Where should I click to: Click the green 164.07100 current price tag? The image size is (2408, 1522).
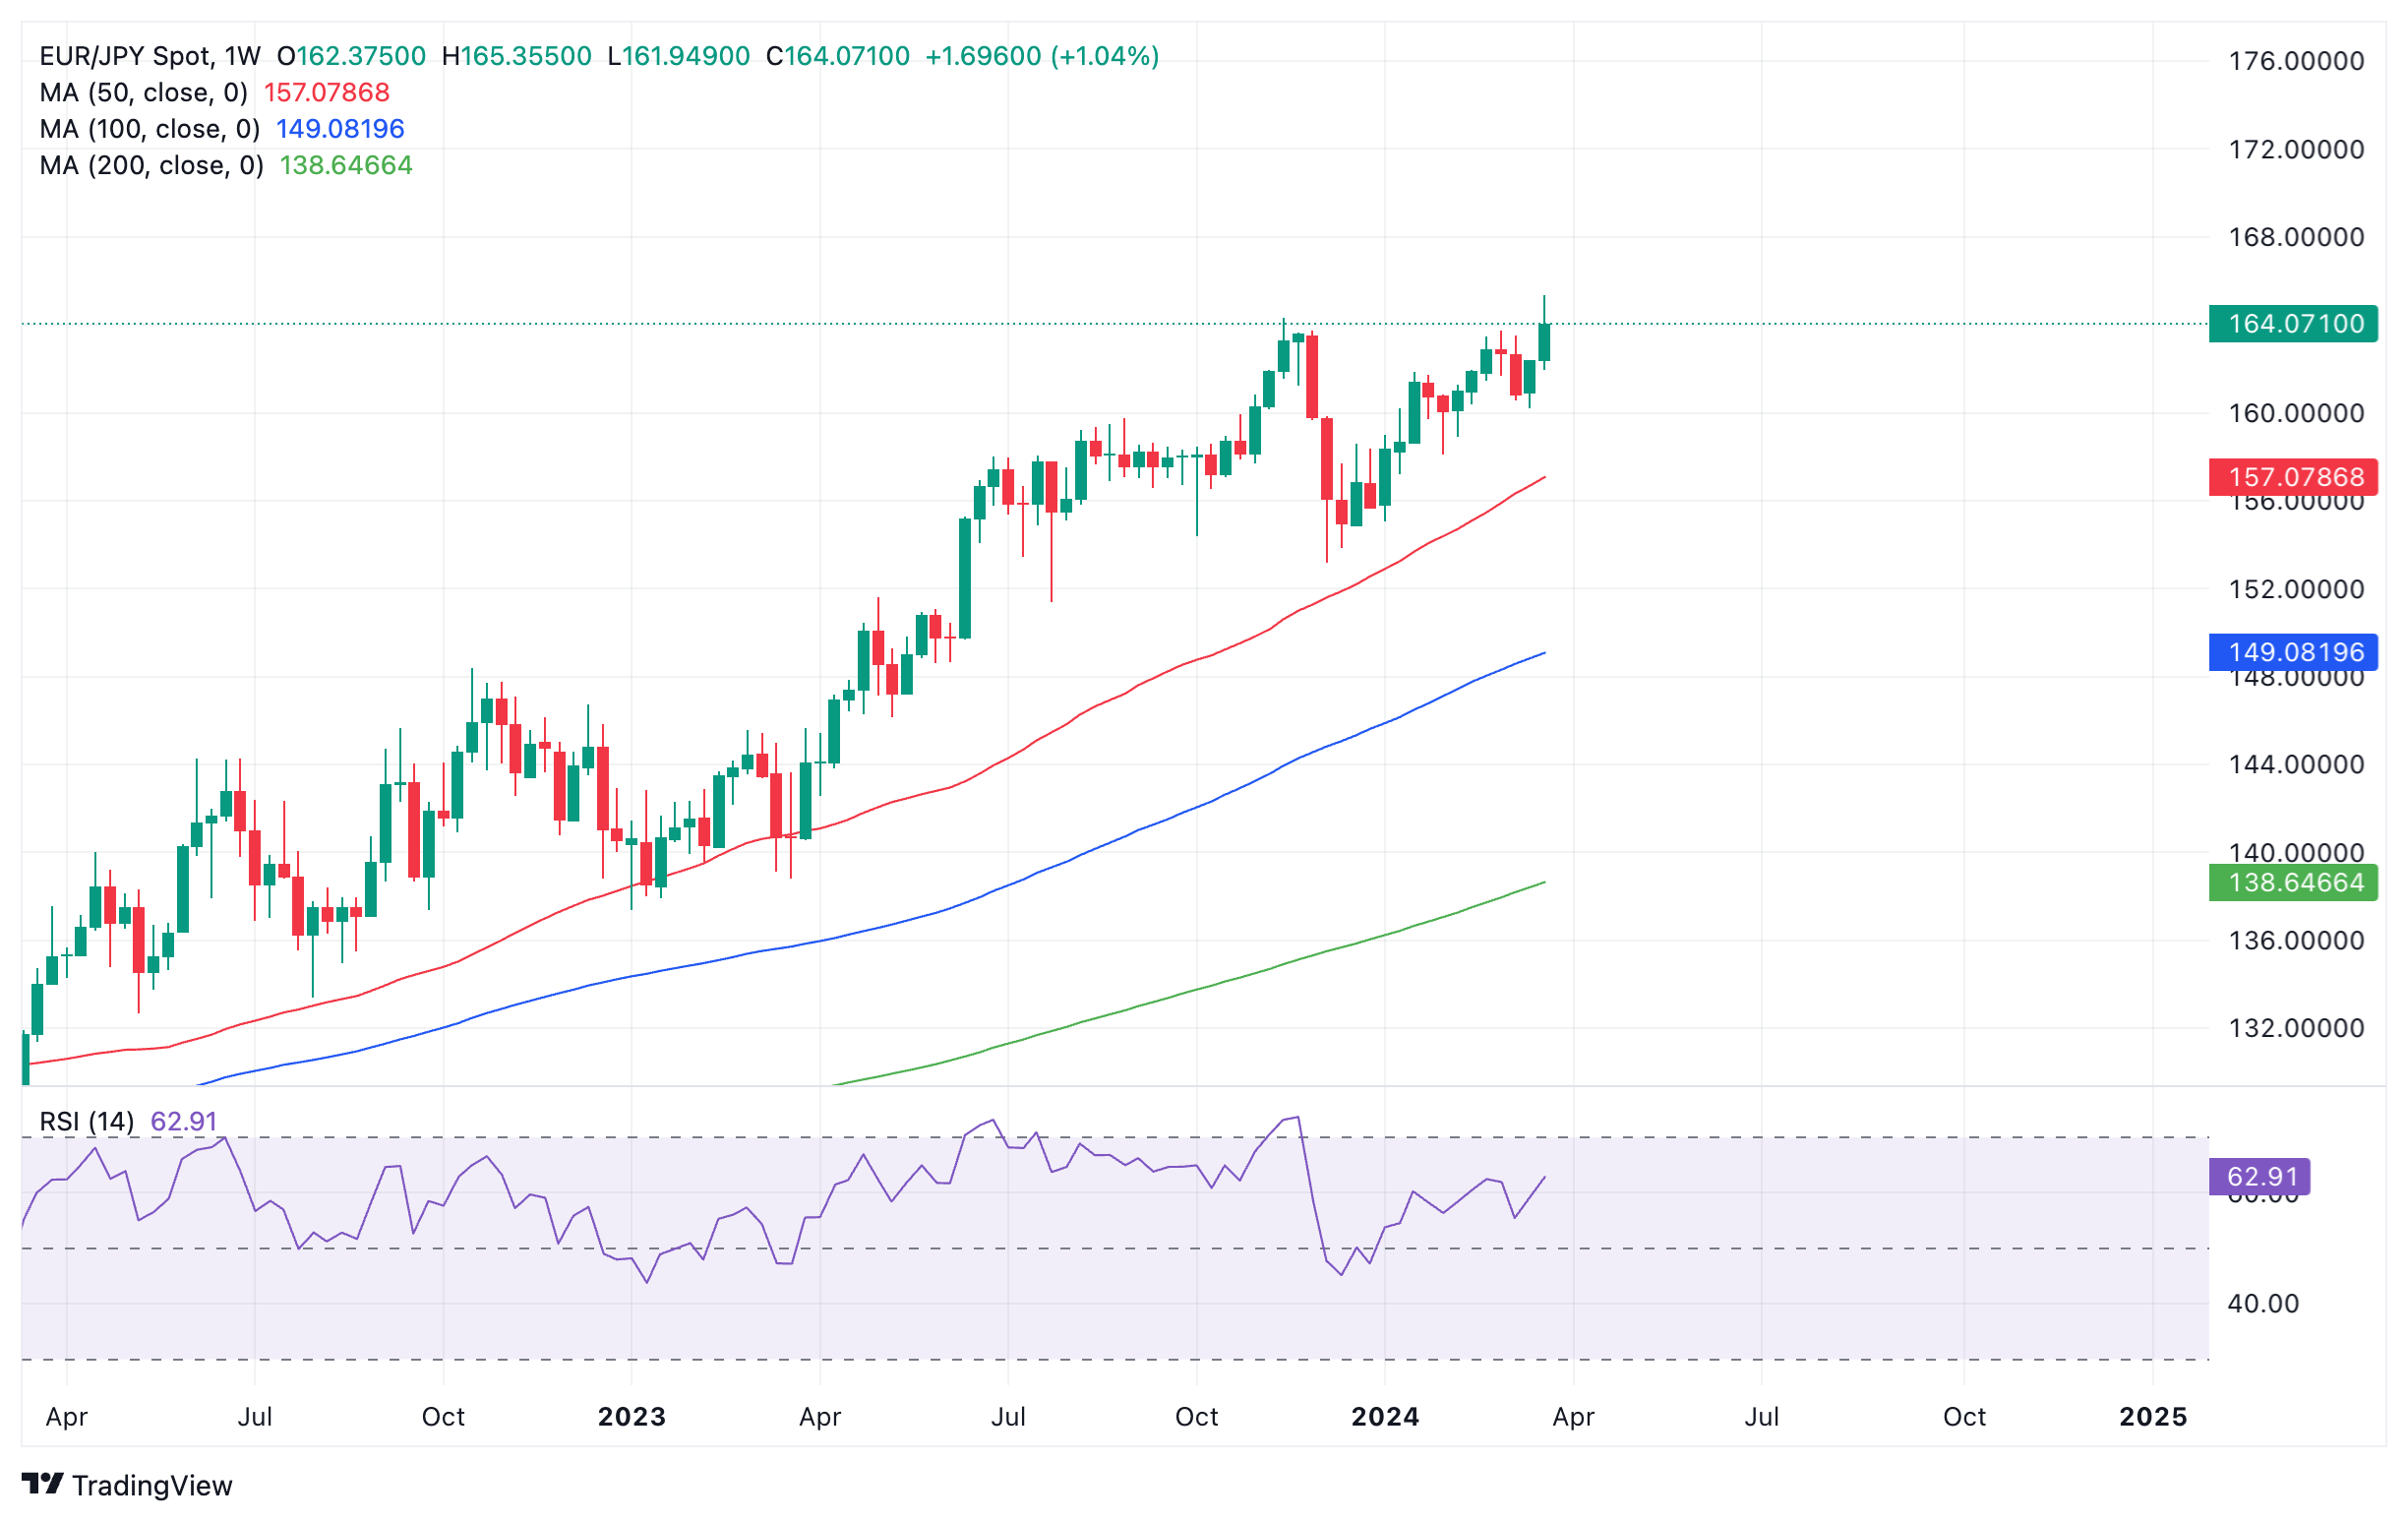[2292, 324]
